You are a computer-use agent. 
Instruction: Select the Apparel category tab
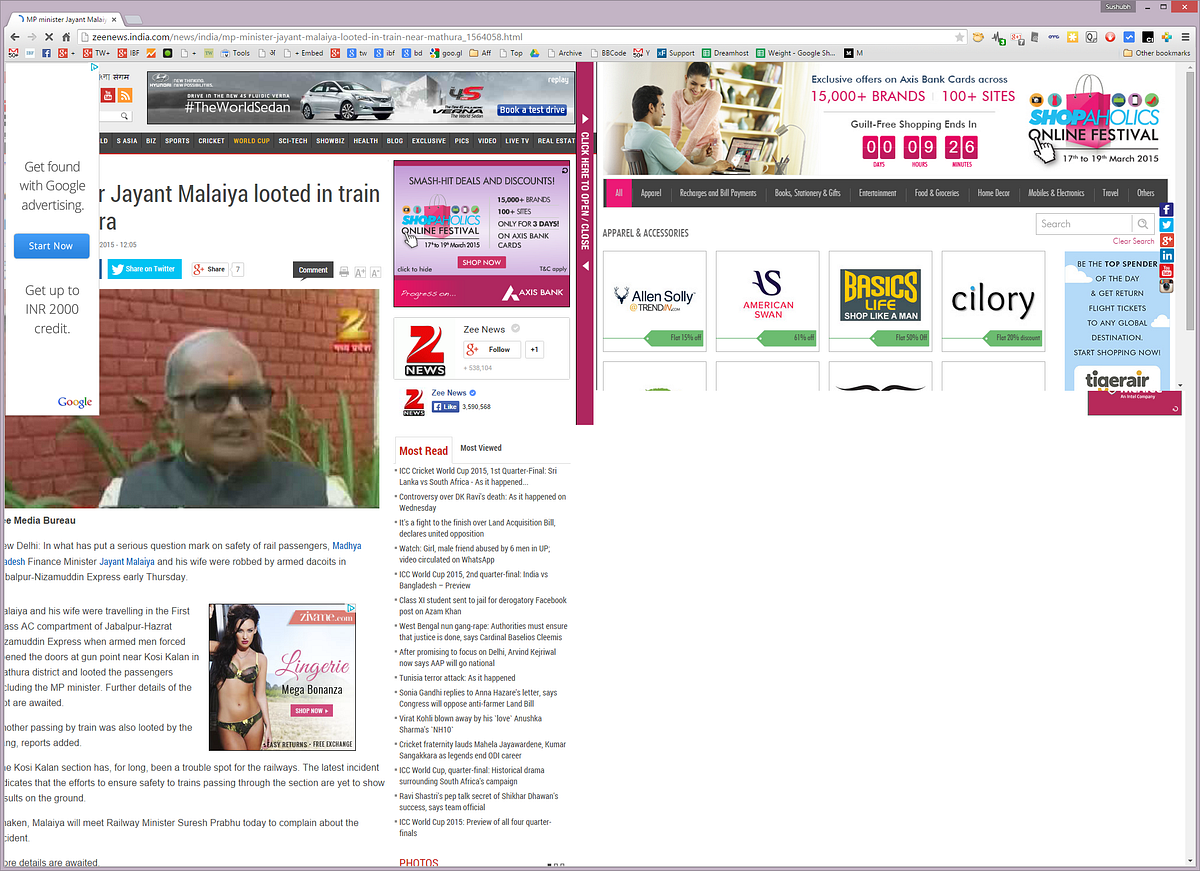click(x=651, y=193)
